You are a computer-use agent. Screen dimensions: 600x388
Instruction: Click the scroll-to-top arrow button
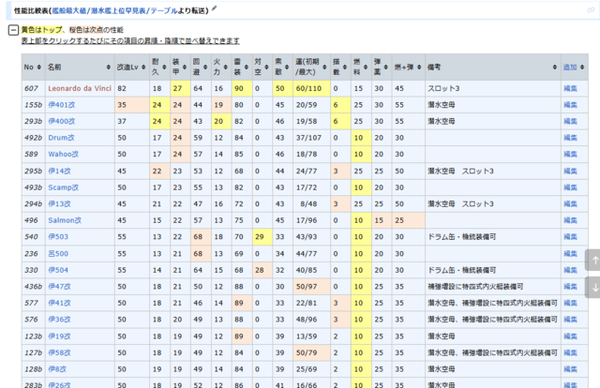594,260
